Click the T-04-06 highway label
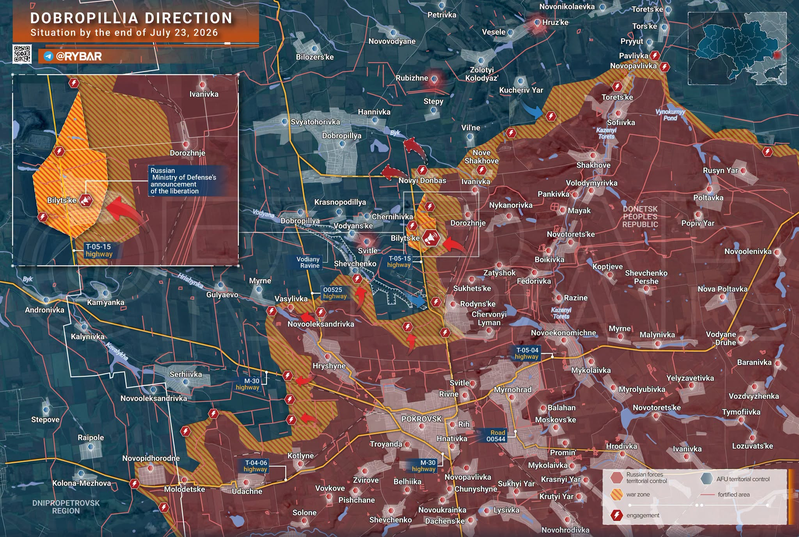The width and height of the screenshot is (799, 537). (x=255, y=466)
